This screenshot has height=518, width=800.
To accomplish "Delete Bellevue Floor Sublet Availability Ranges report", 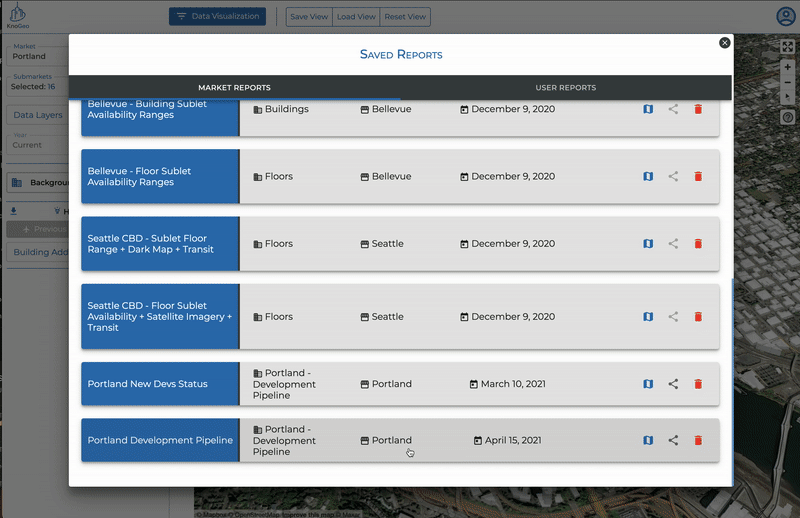I will pyautogui.click(x=698, y=176).
